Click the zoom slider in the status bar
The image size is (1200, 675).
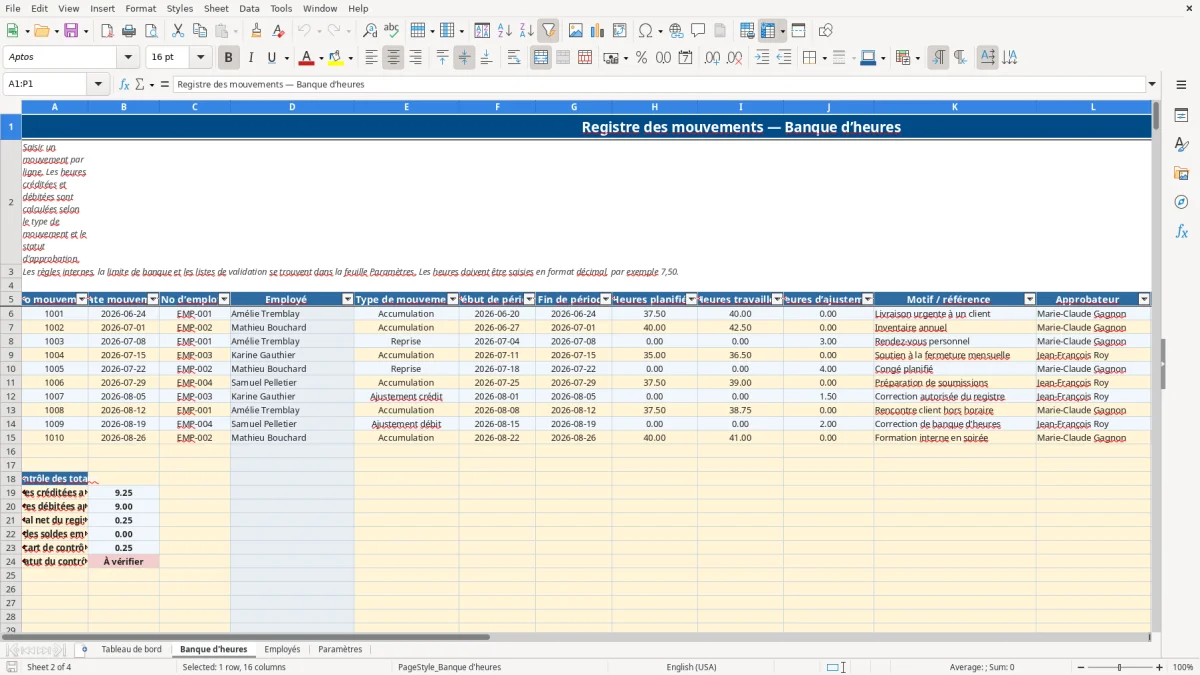pyautogui.click(x=1119, y=667)
